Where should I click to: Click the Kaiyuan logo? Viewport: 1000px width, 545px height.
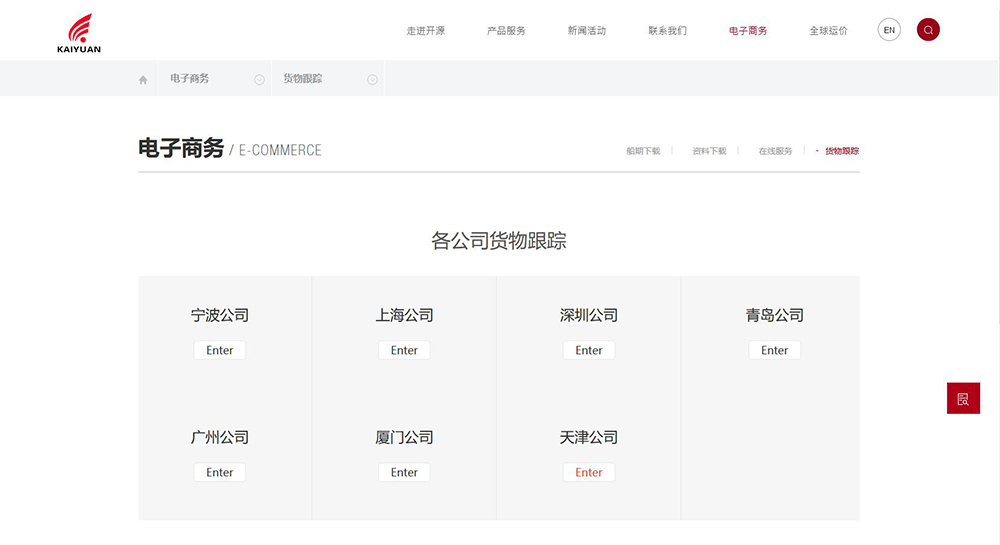tap(79, 33)
